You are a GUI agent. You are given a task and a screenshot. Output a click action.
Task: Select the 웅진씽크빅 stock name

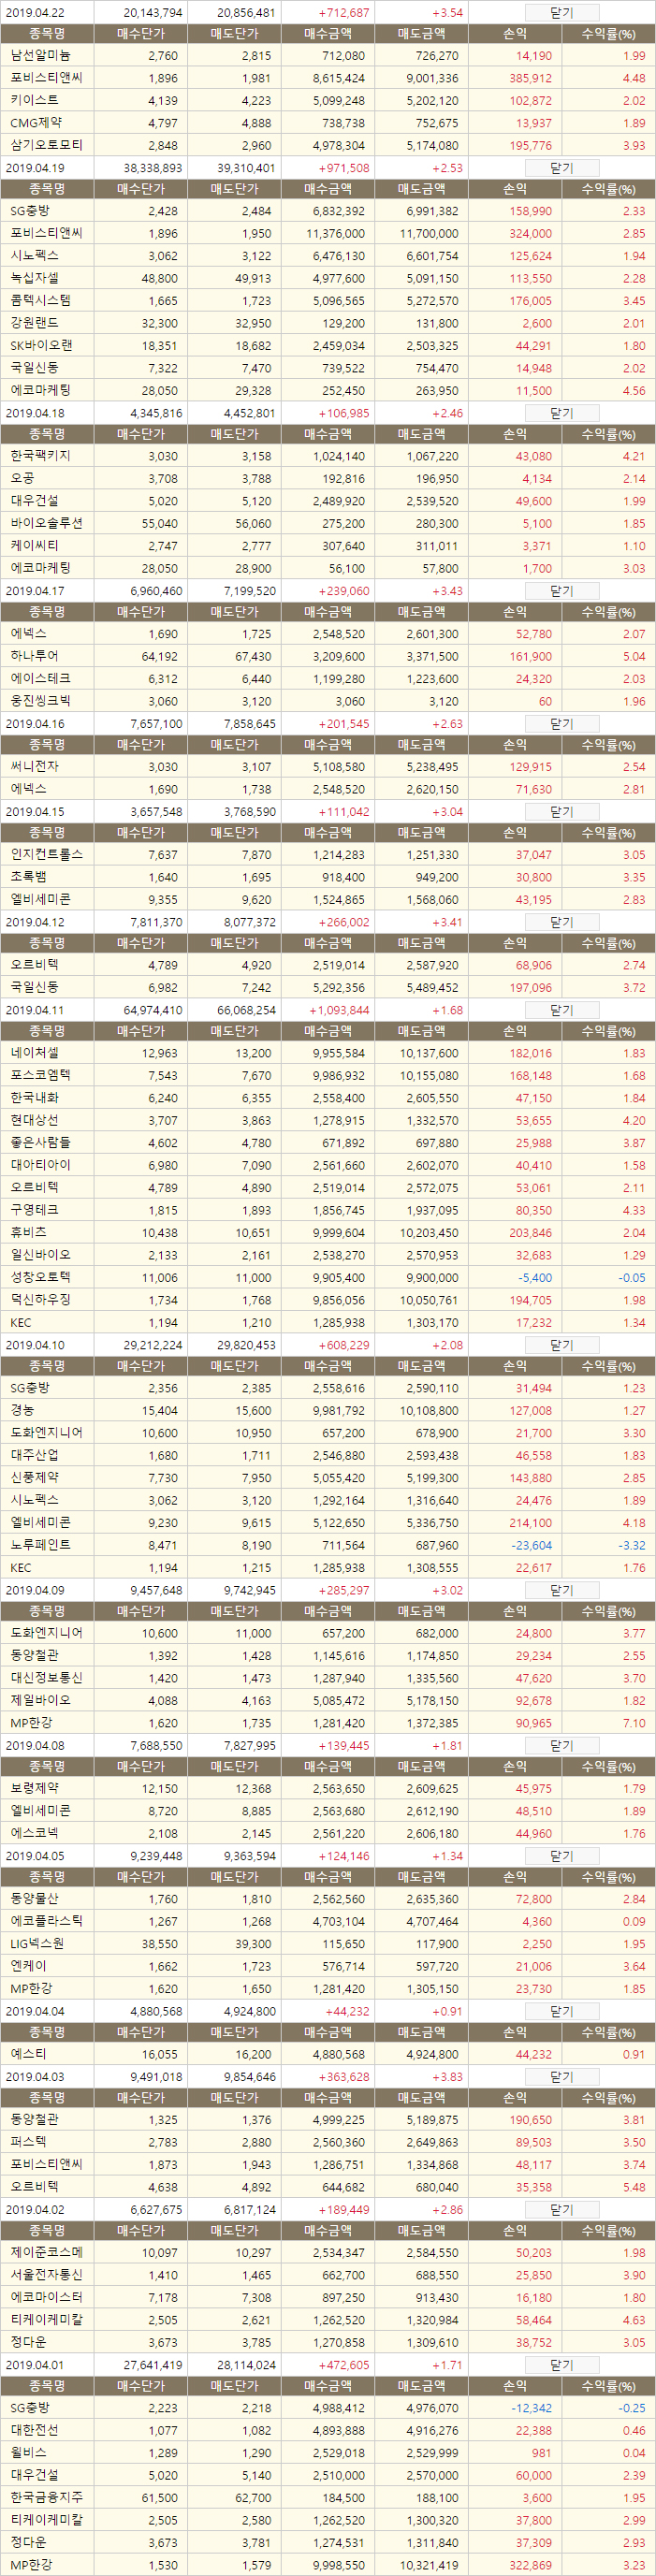40,700
